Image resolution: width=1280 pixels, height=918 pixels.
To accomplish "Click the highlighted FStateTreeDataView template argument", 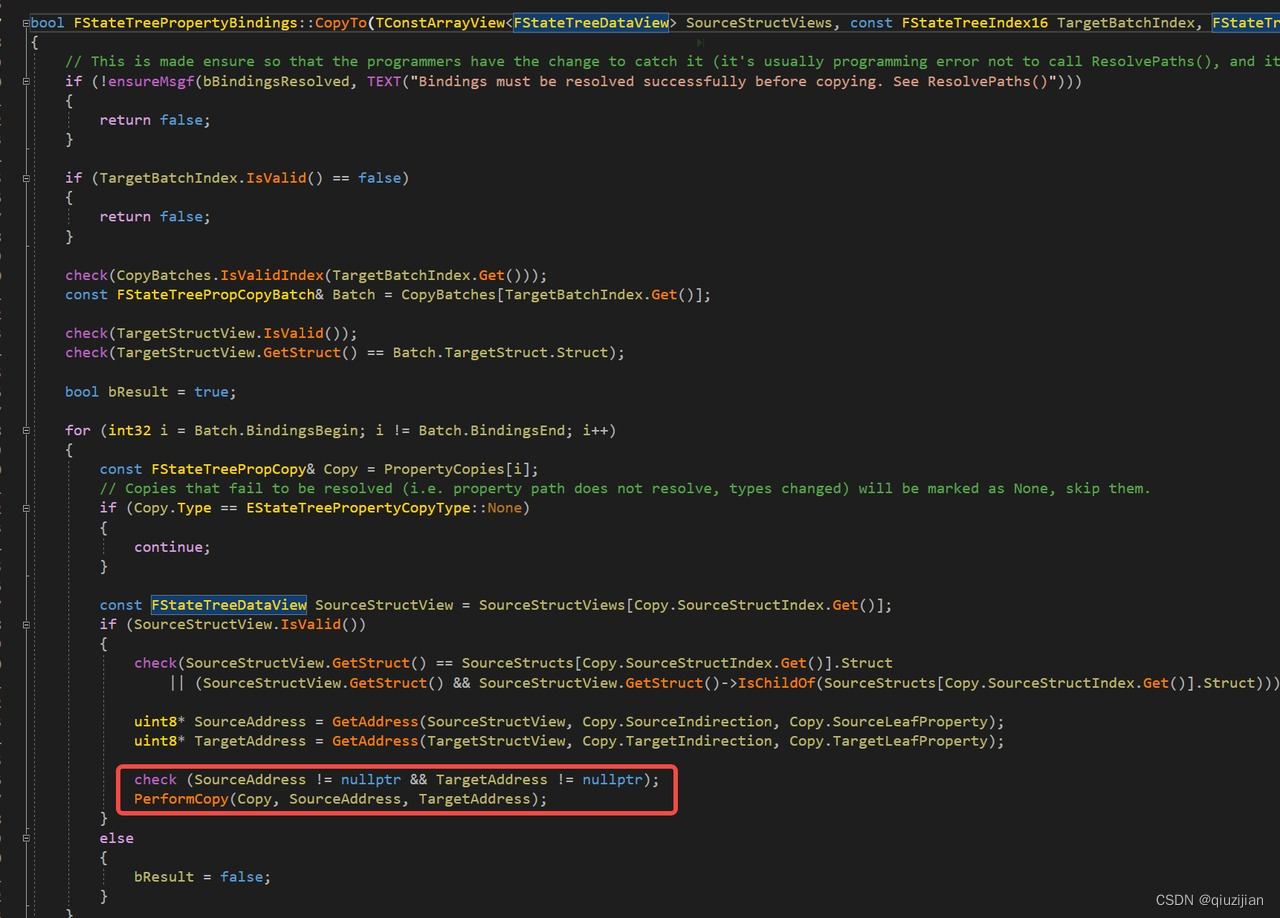I will [592, 22].
